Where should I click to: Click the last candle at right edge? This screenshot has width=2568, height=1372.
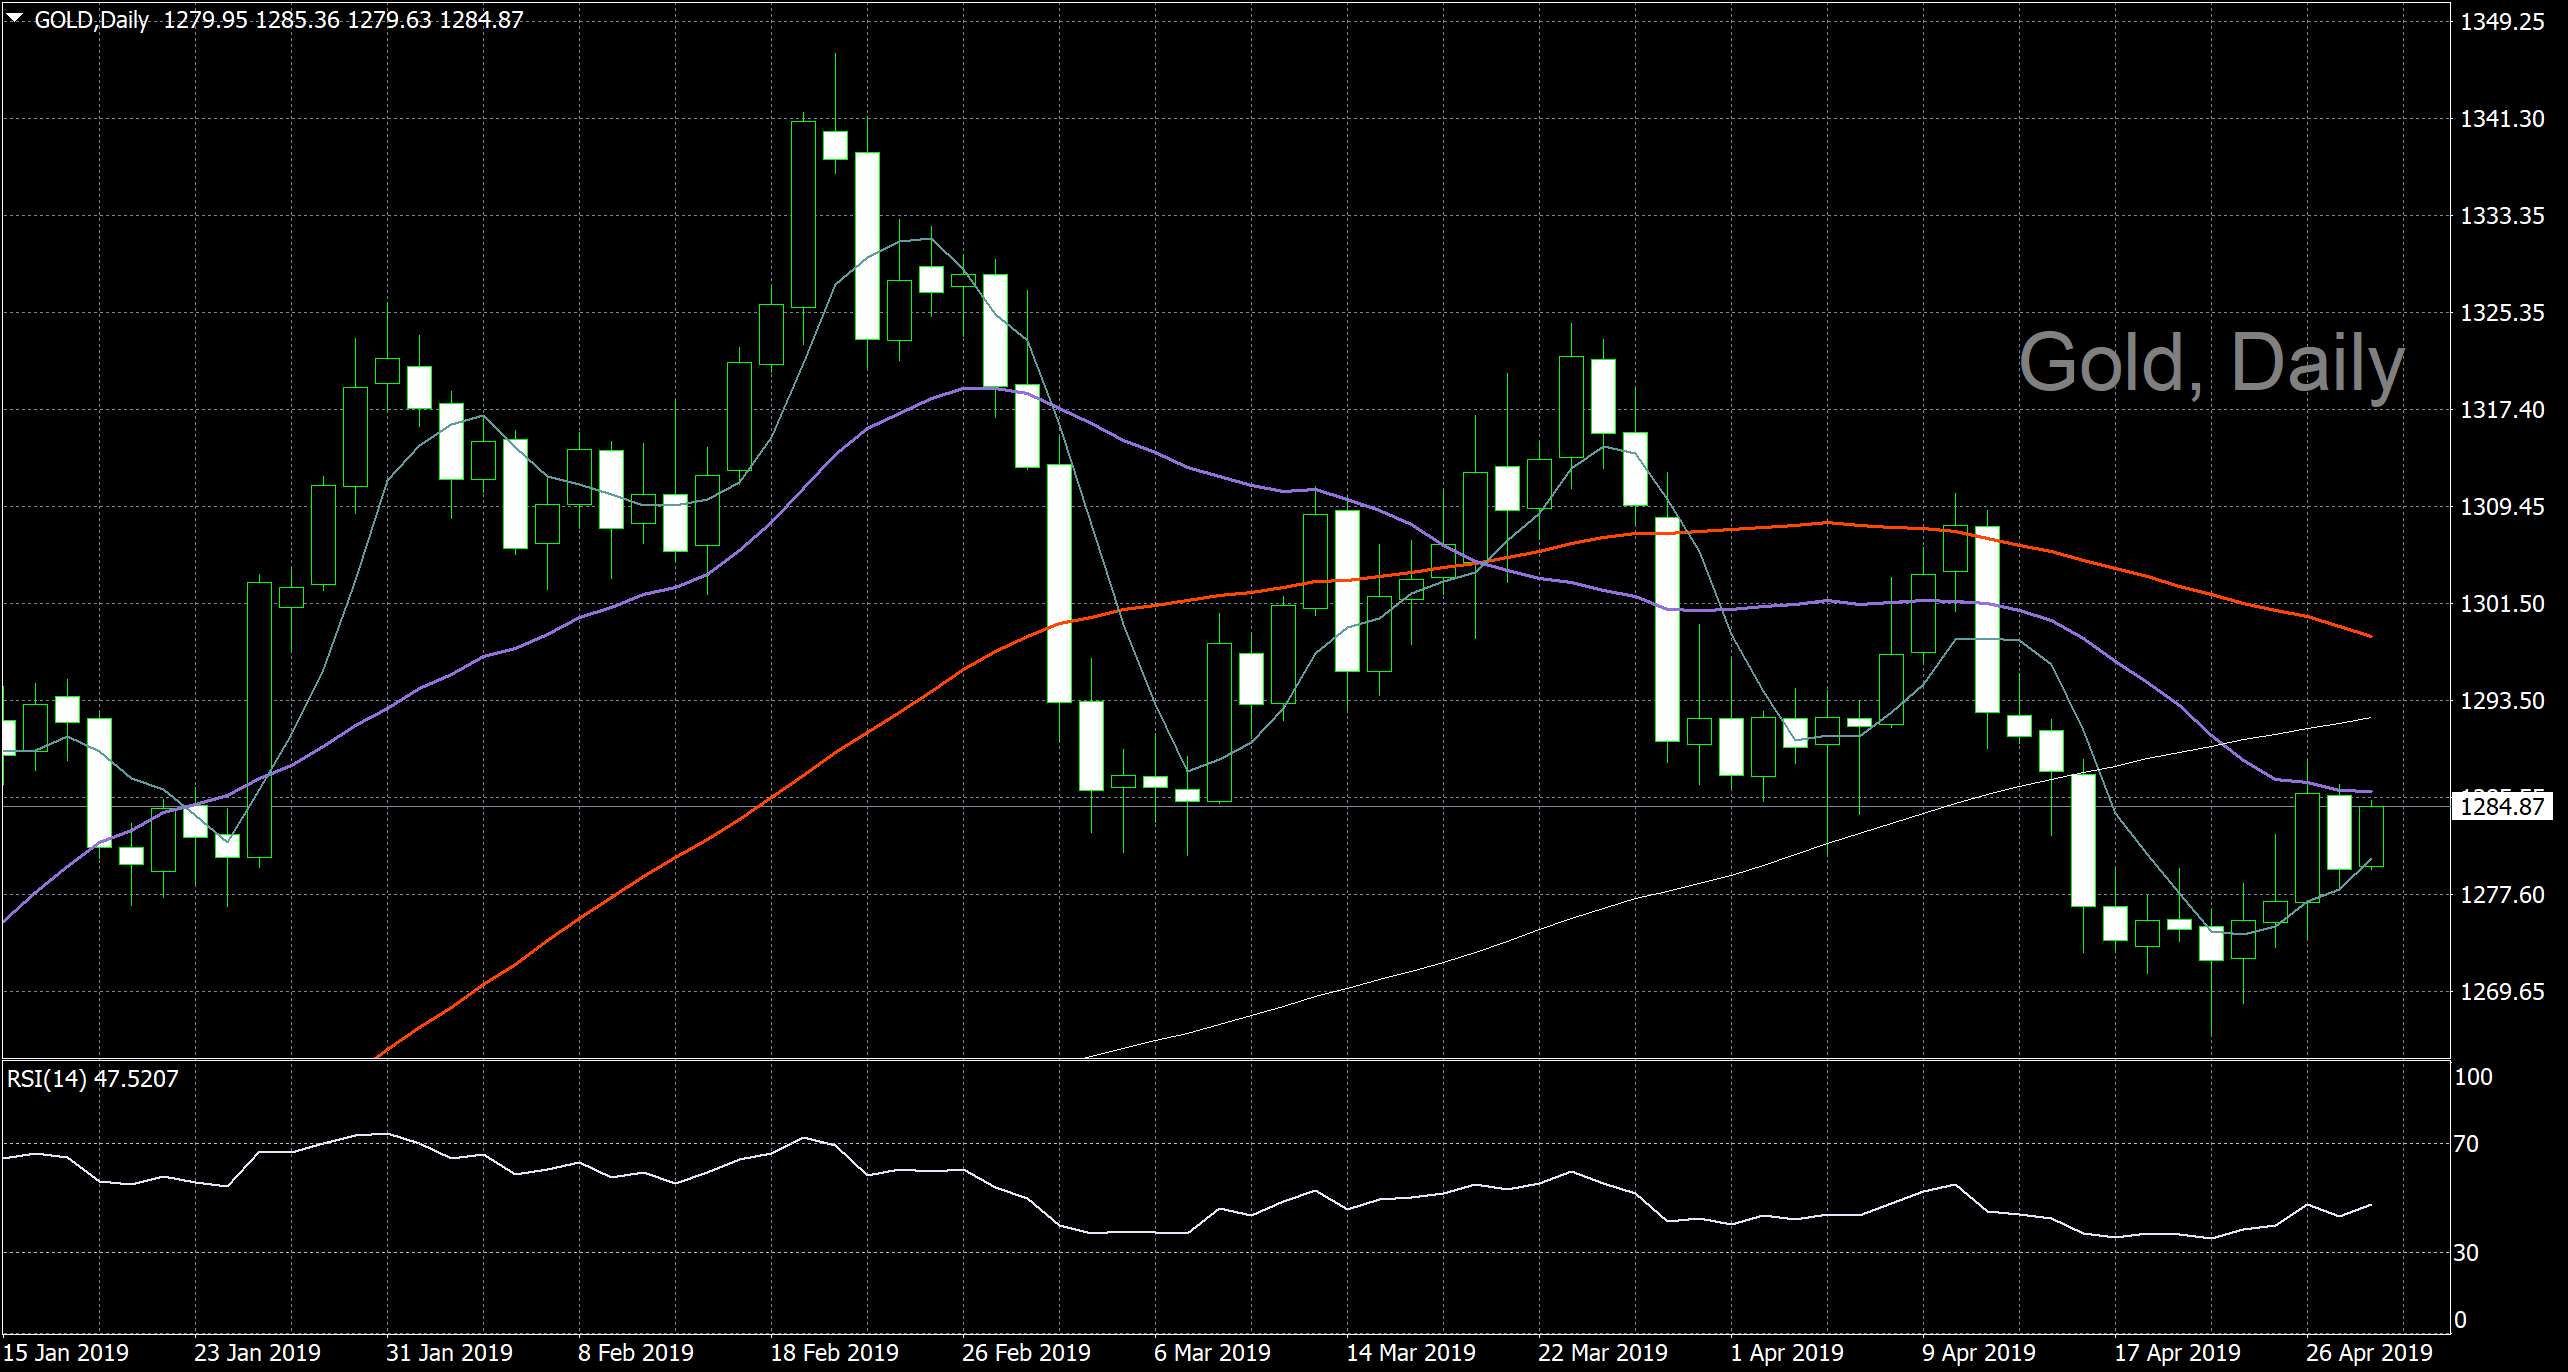(2371, 836)
